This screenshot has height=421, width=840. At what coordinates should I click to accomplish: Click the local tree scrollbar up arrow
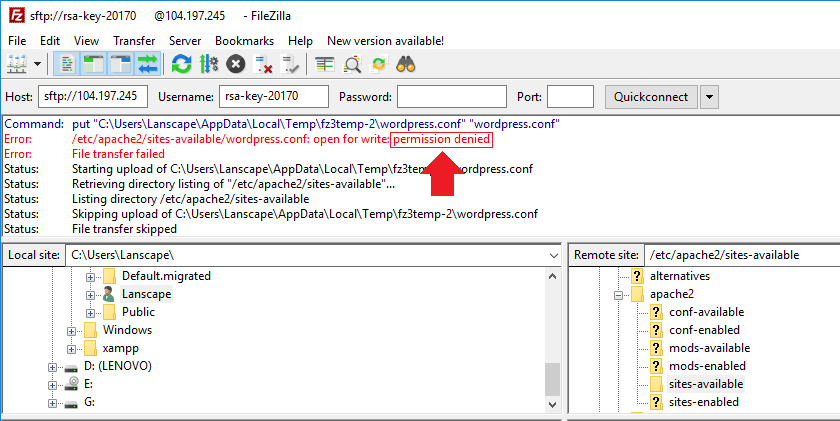[552, 276]
